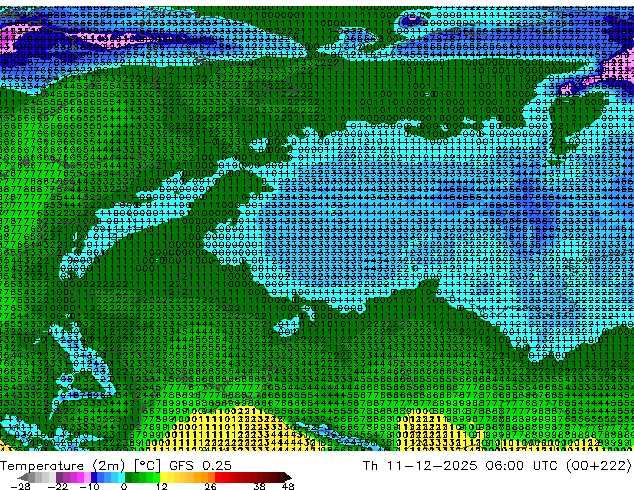This screenshot has width=634, height=490.
Task: Click the '12' scale value
Action: point(162,486)
